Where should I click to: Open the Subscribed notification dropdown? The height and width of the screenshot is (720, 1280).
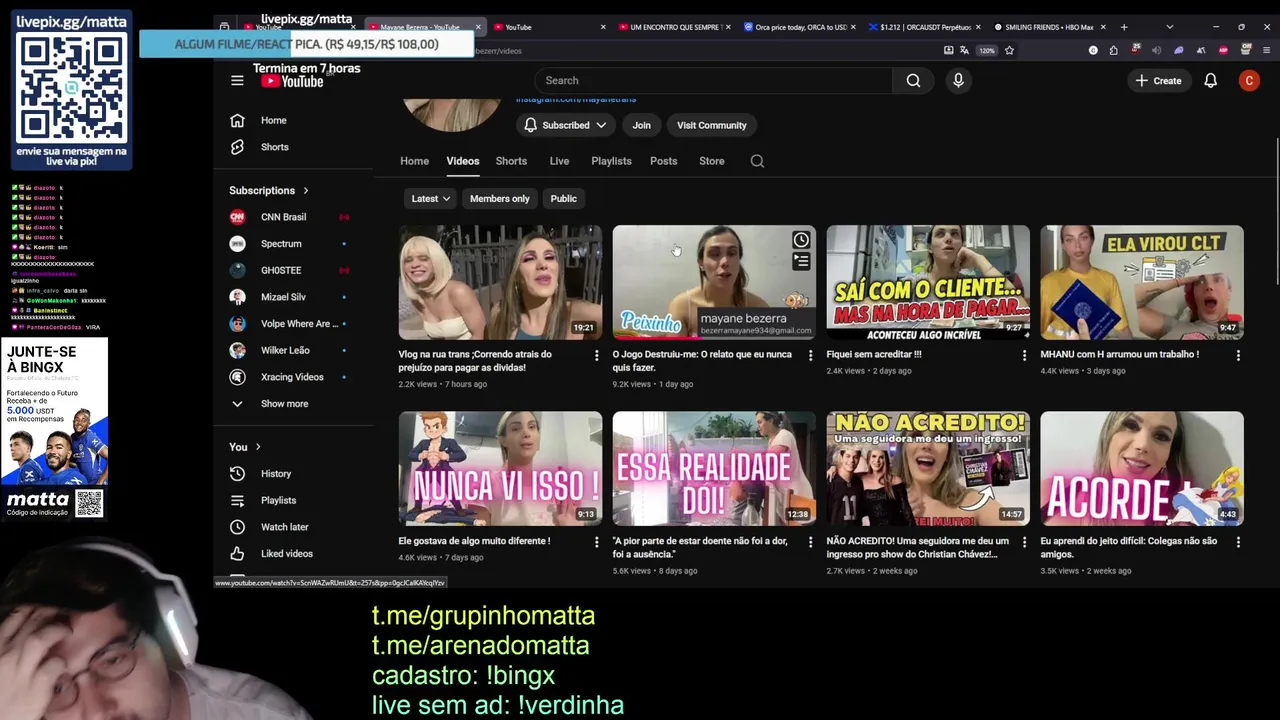[565, 125]
